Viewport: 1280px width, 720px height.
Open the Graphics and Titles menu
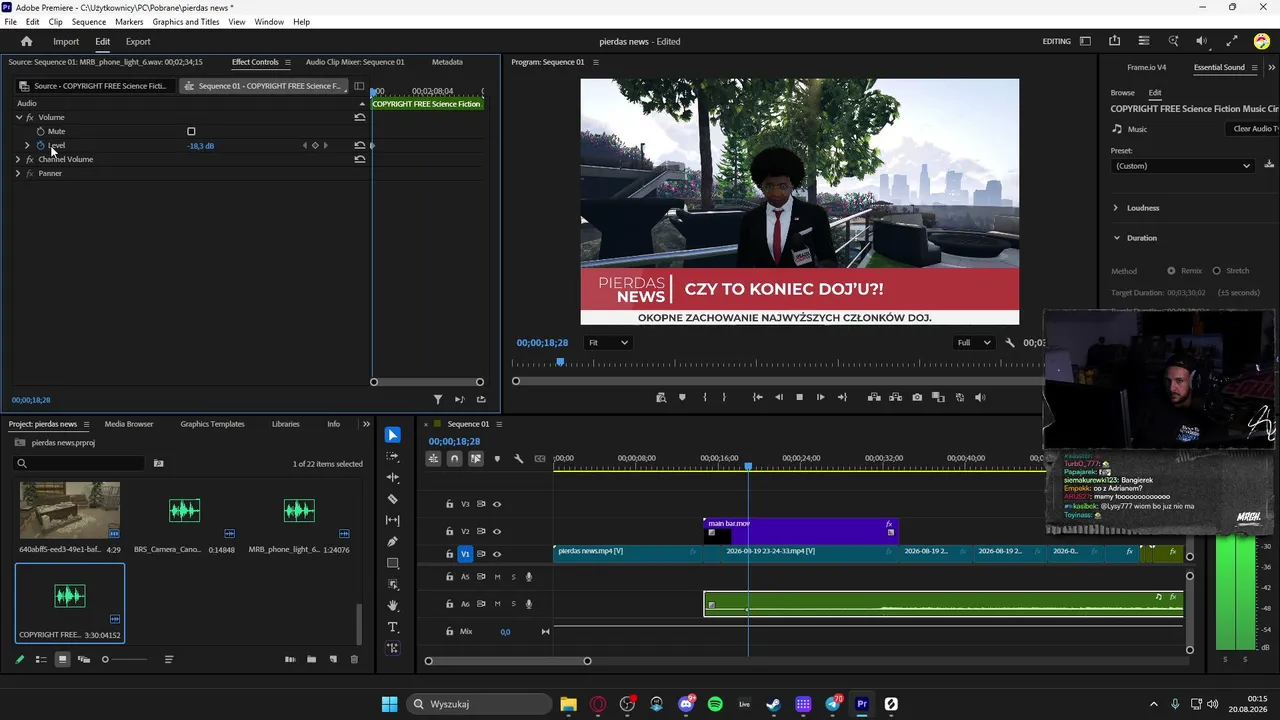186,22
